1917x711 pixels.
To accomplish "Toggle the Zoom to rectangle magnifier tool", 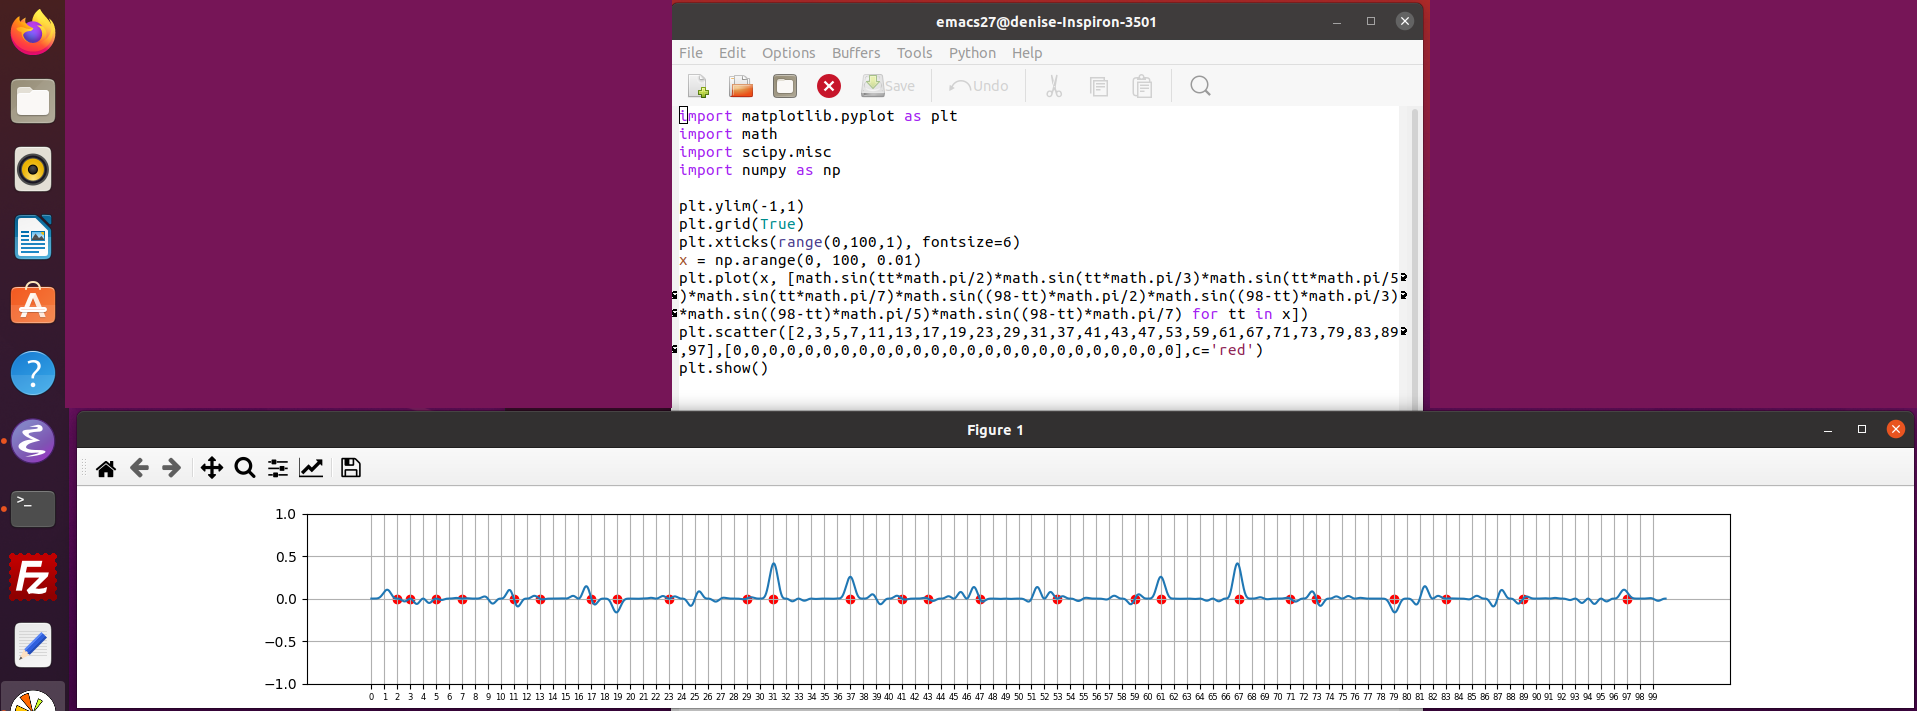I will coord(245,468).
